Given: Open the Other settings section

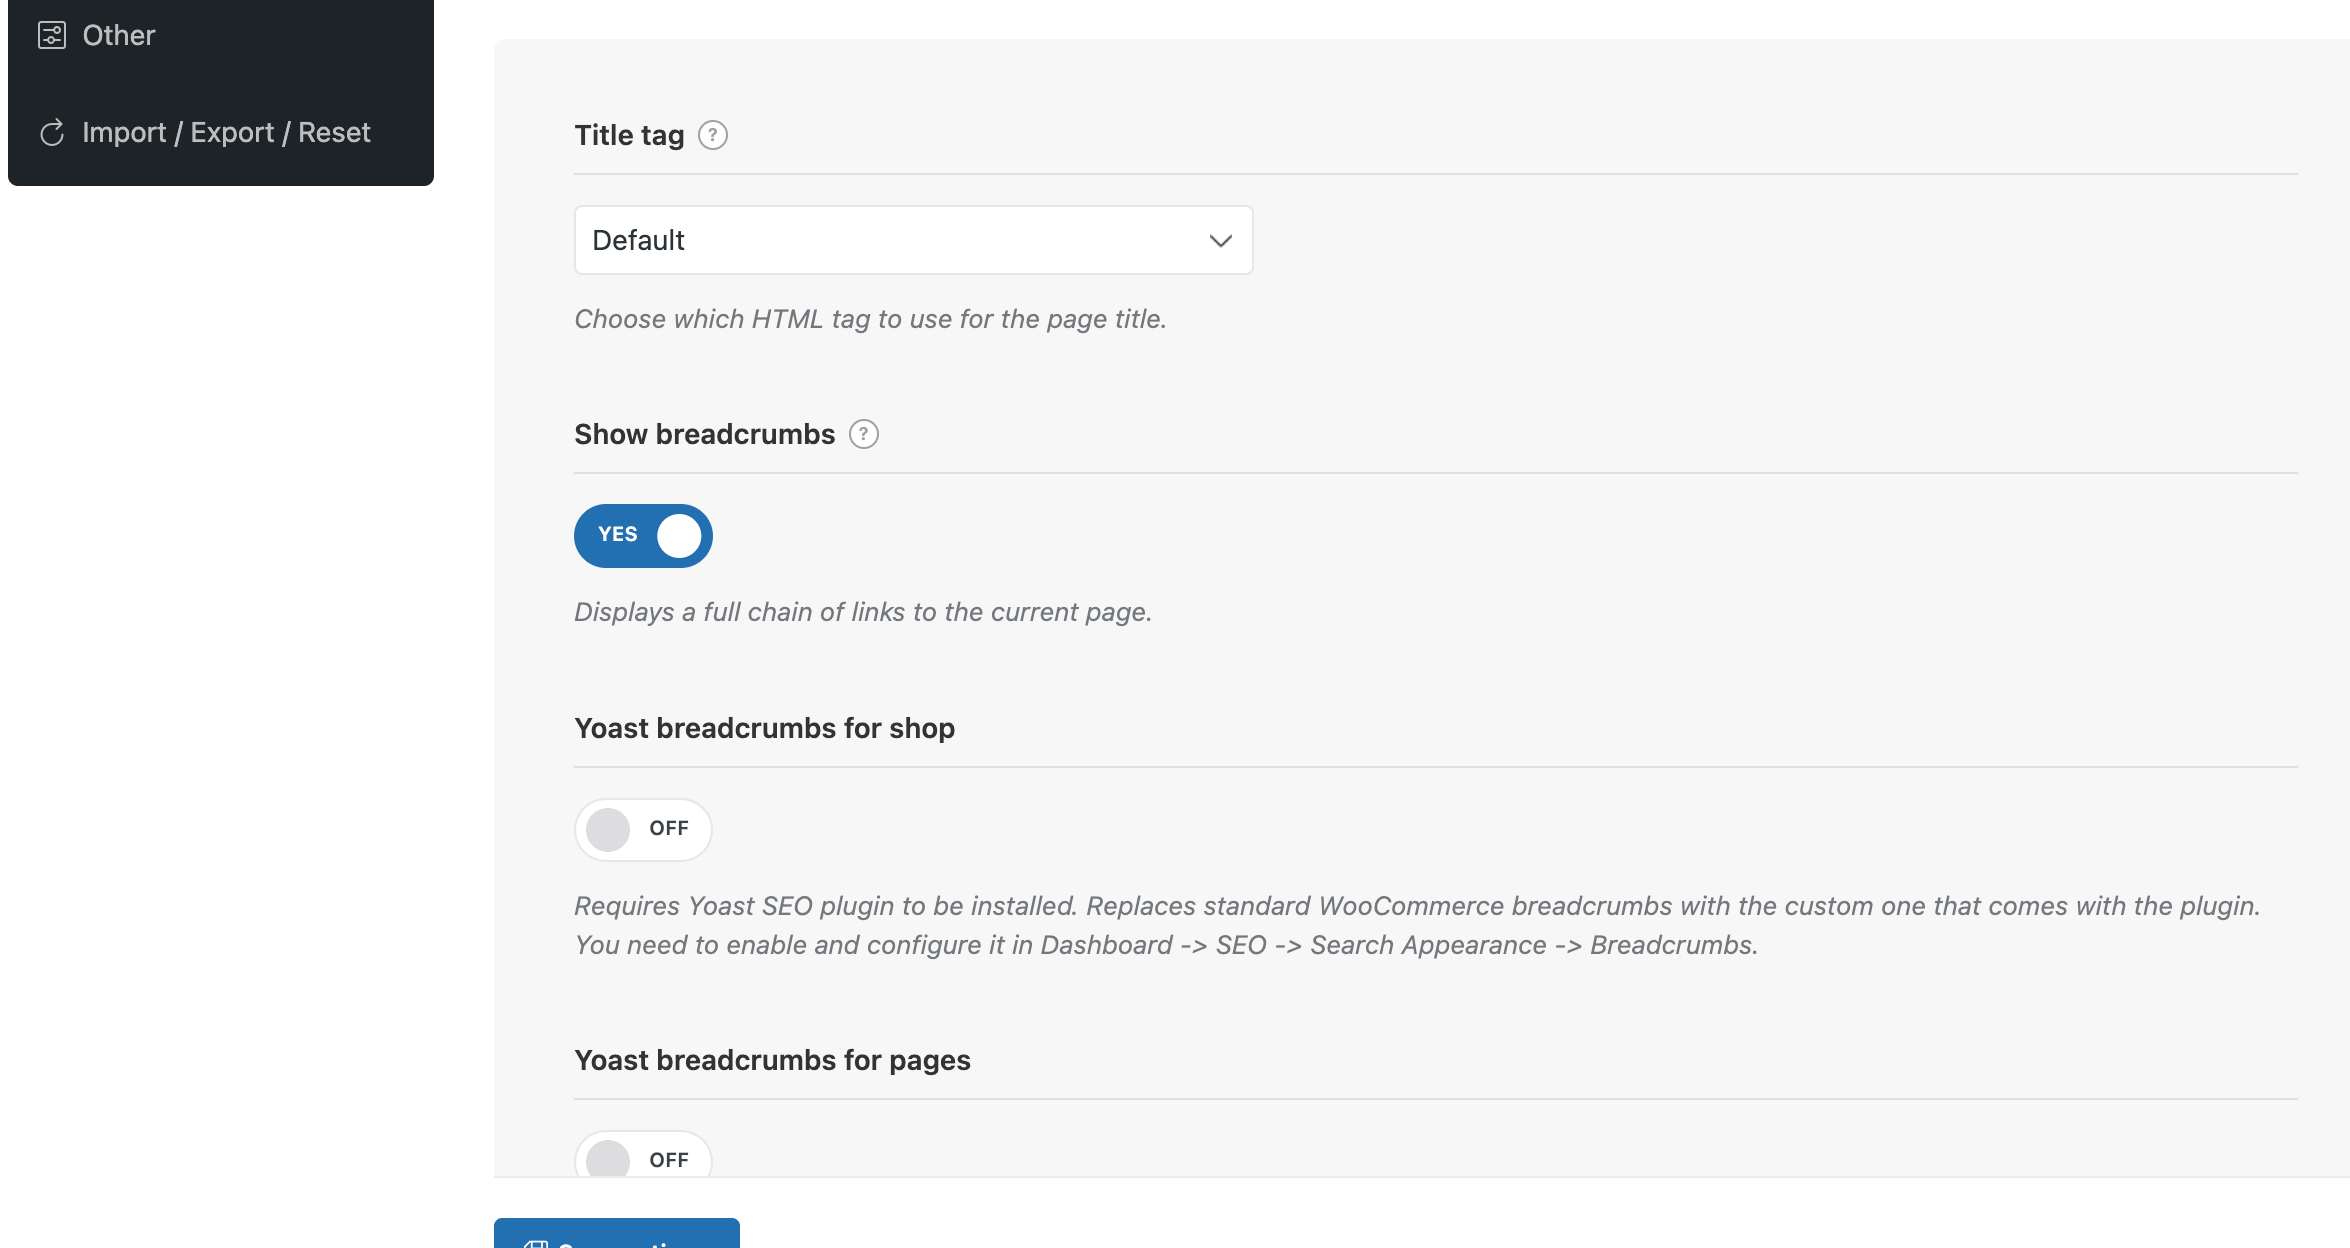Looking at the screenshot, I should pyautogui.click(x=119, y=36).
